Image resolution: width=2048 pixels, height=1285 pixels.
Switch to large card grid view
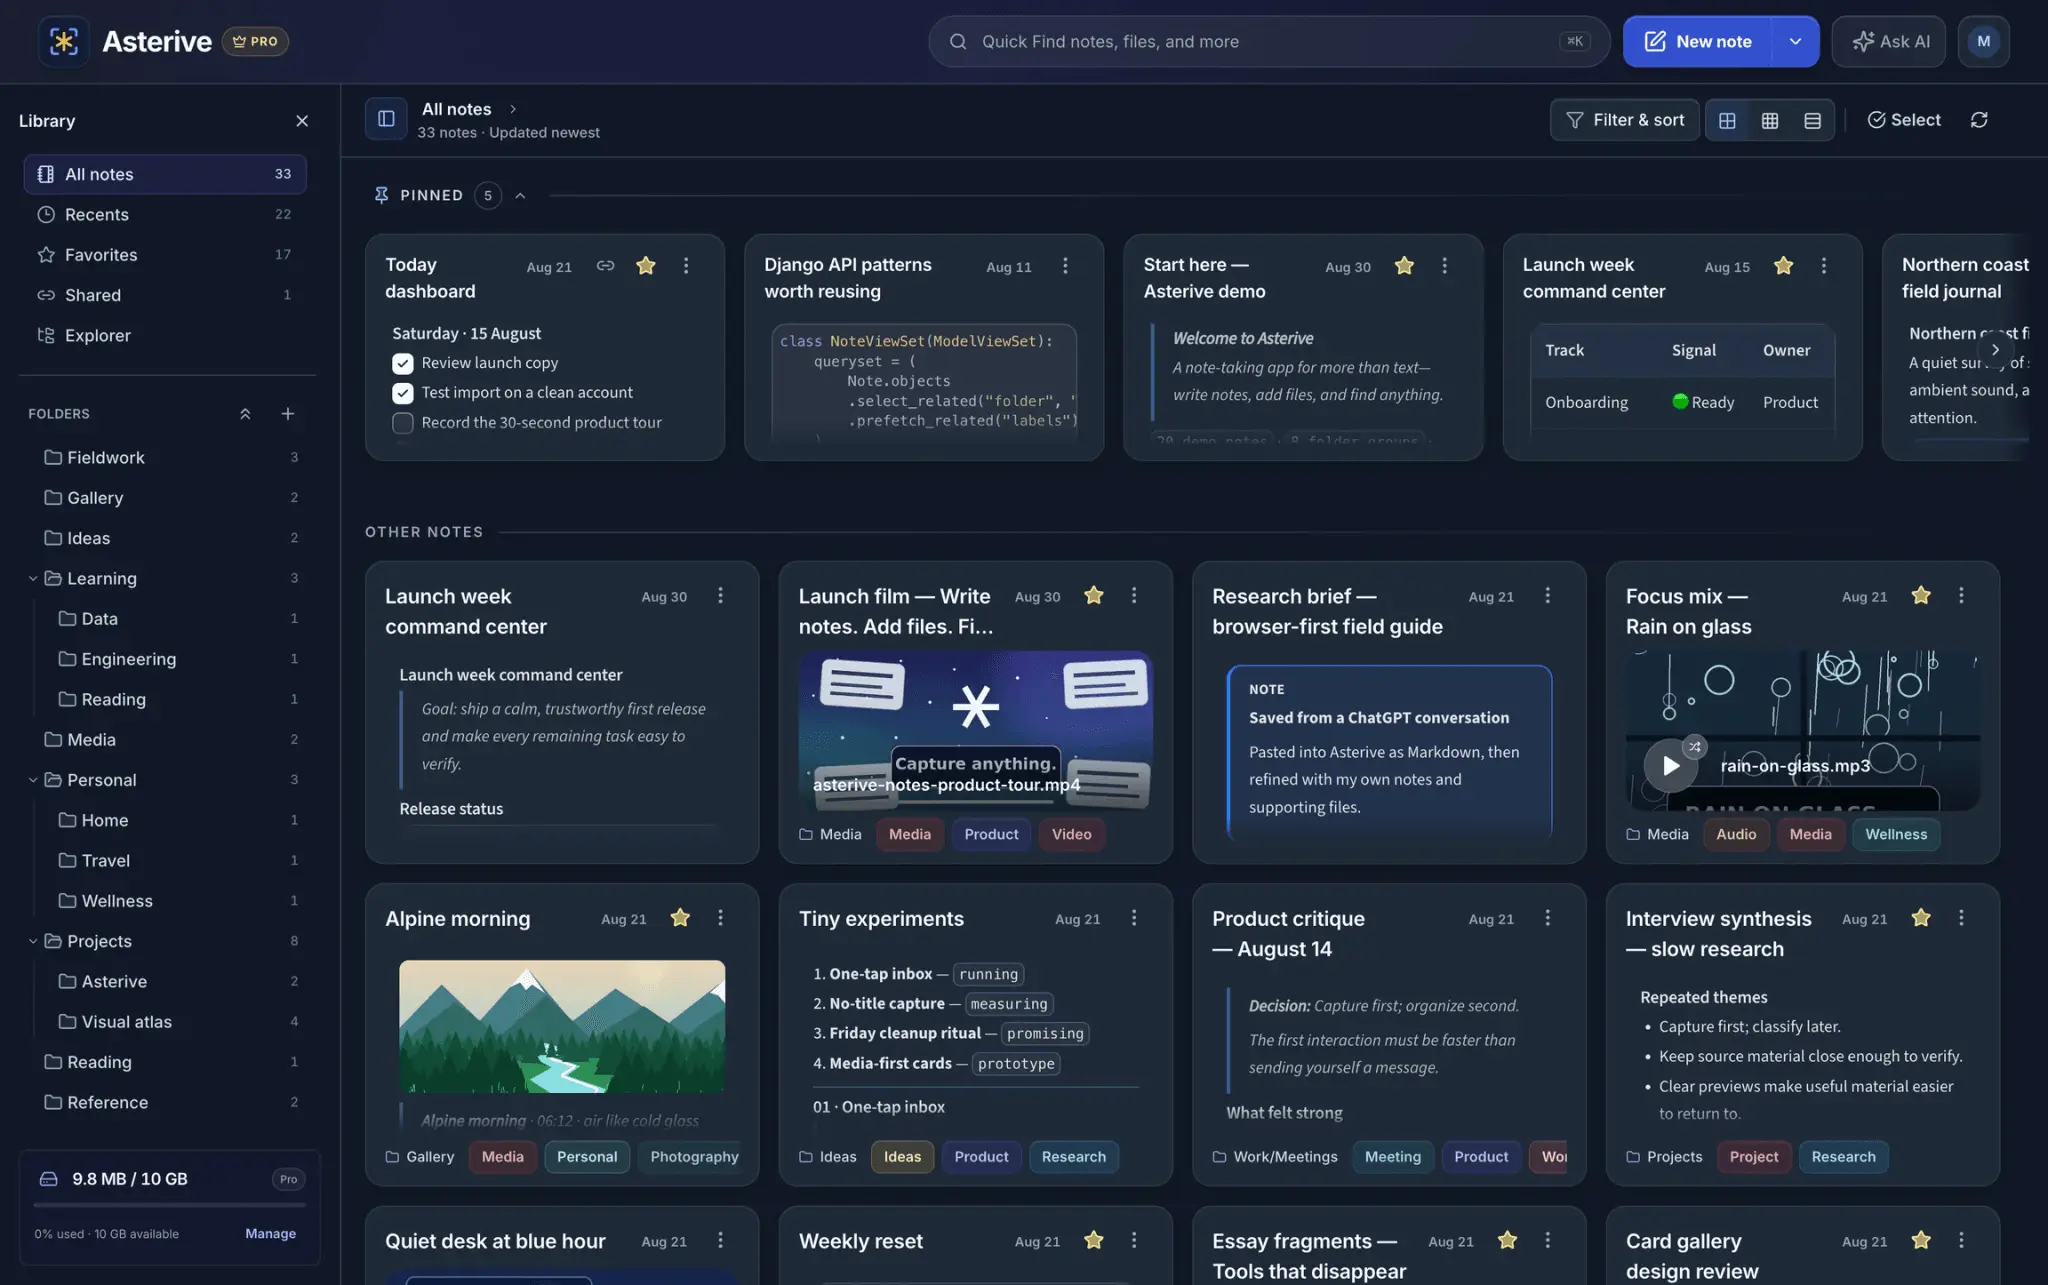(1727, 120)
